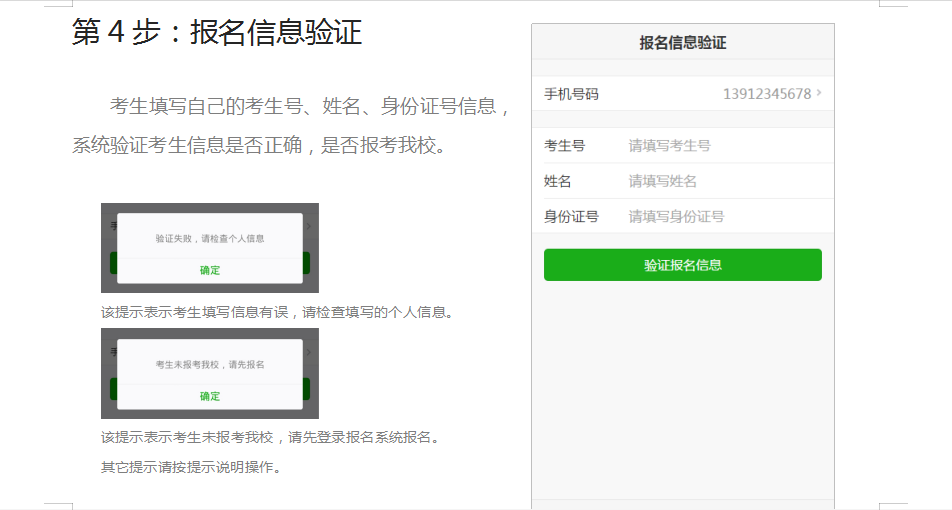This screenshot has width=952, height=510.
Task: Click the 考生号 field label
Action: tap(564, 145)
